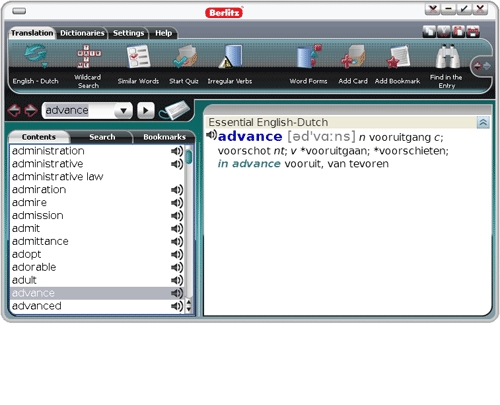The width and height of the screenshot is (500, 405).
Task: Select 'adorable' in word list
Action: click(x=34, y=267)
